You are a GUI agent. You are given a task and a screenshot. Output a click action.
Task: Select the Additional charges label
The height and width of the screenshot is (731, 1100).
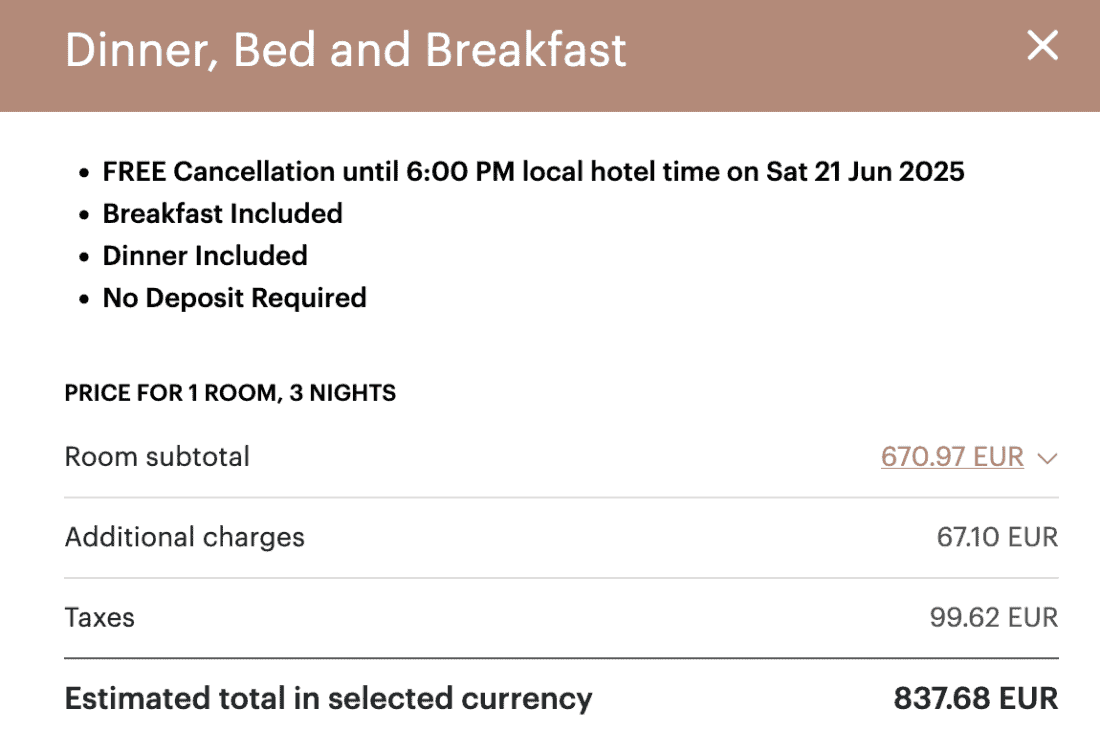(x=184, y=537)
